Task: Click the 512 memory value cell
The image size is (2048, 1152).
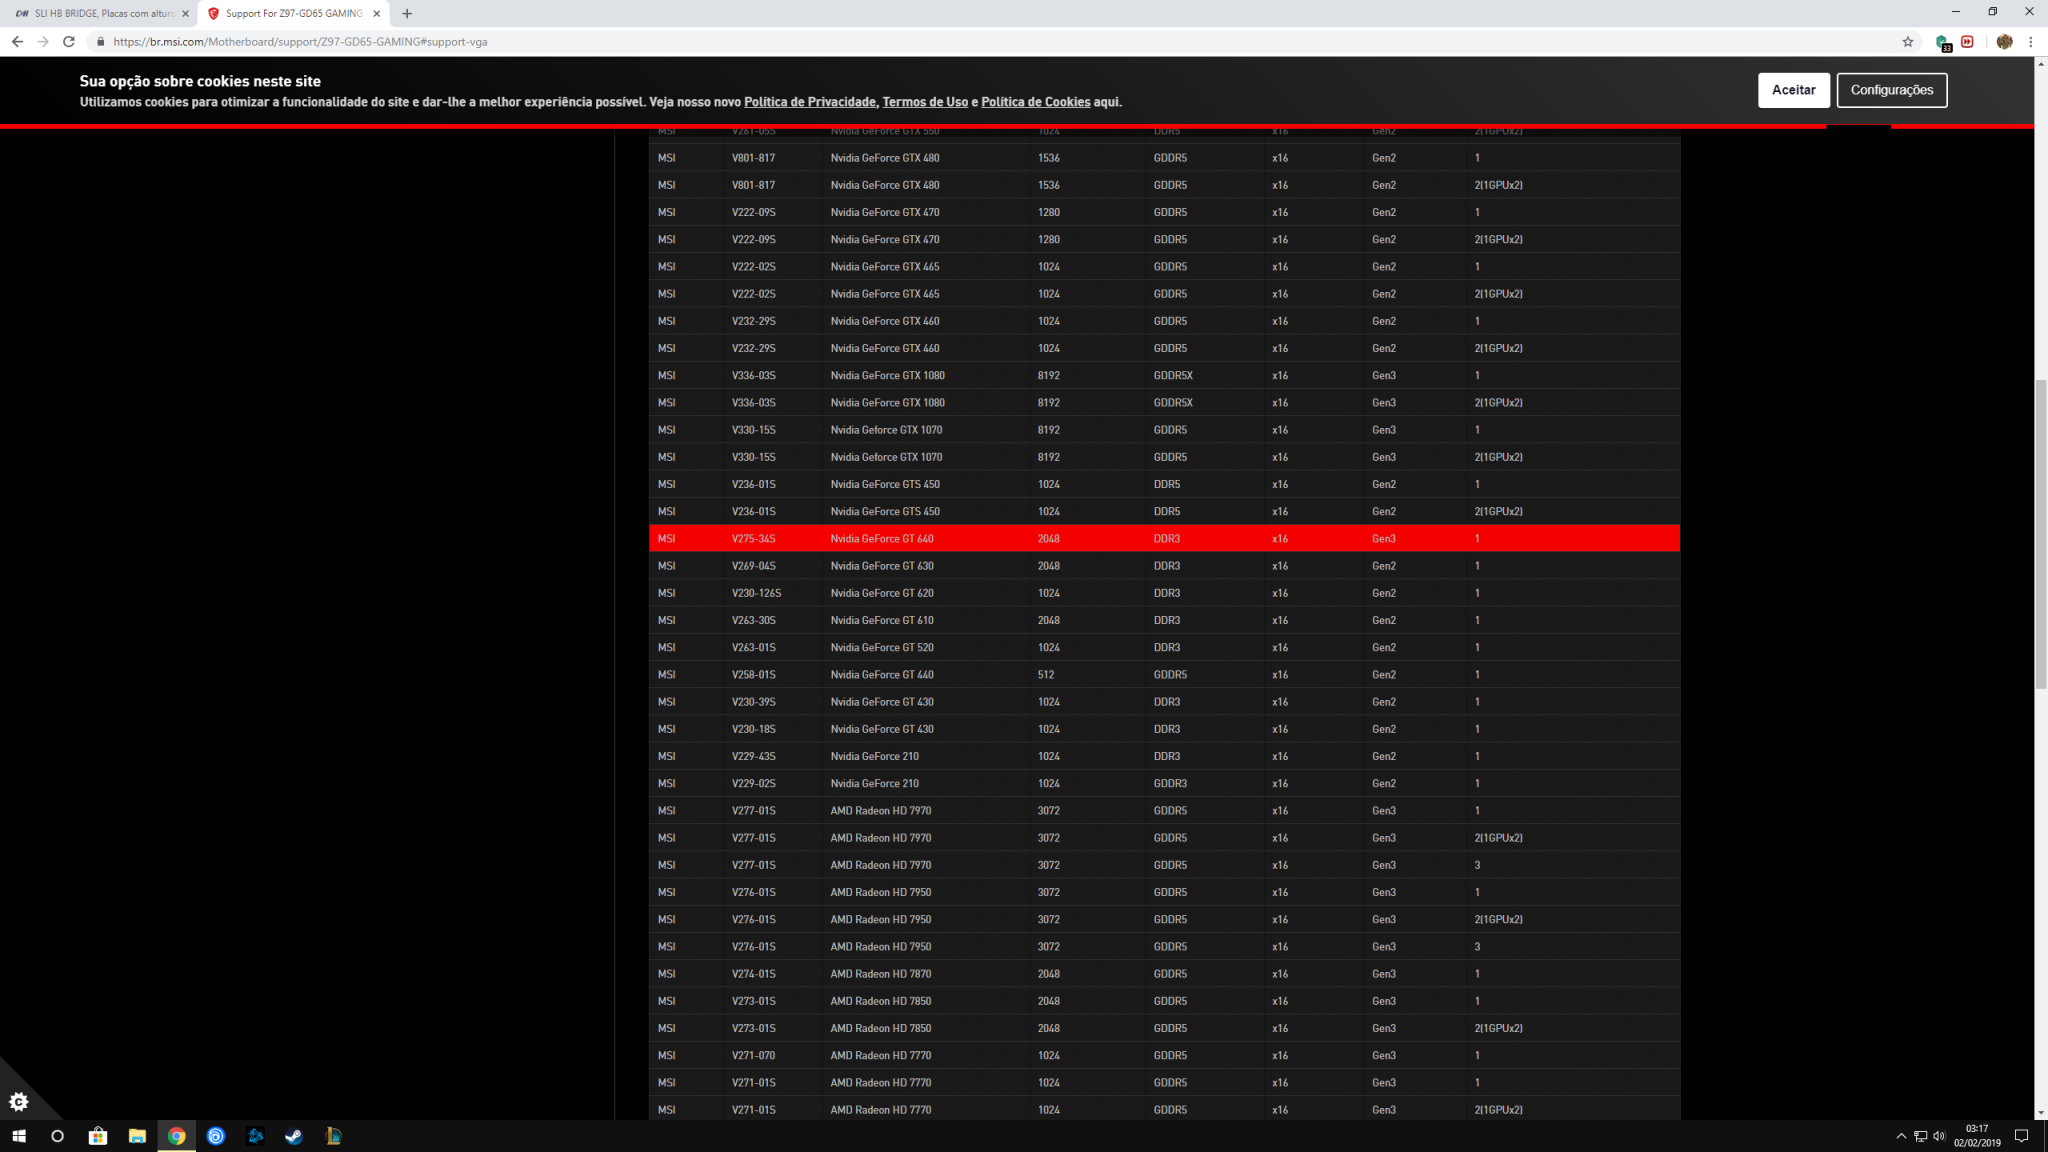Action: (1046, 675)
